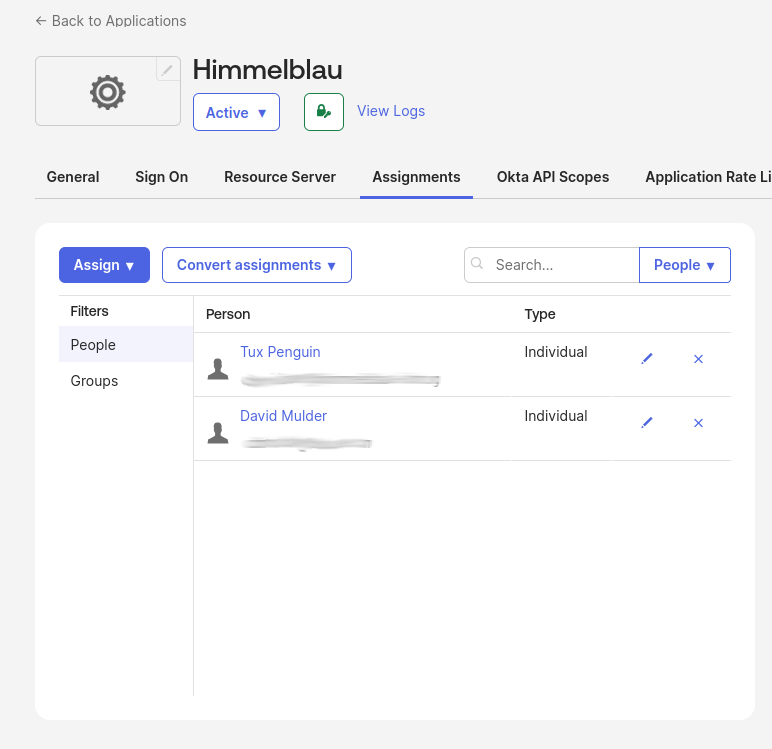Open the Assign dropdown button
Screen dimensions: 772x749
[104, 265]
